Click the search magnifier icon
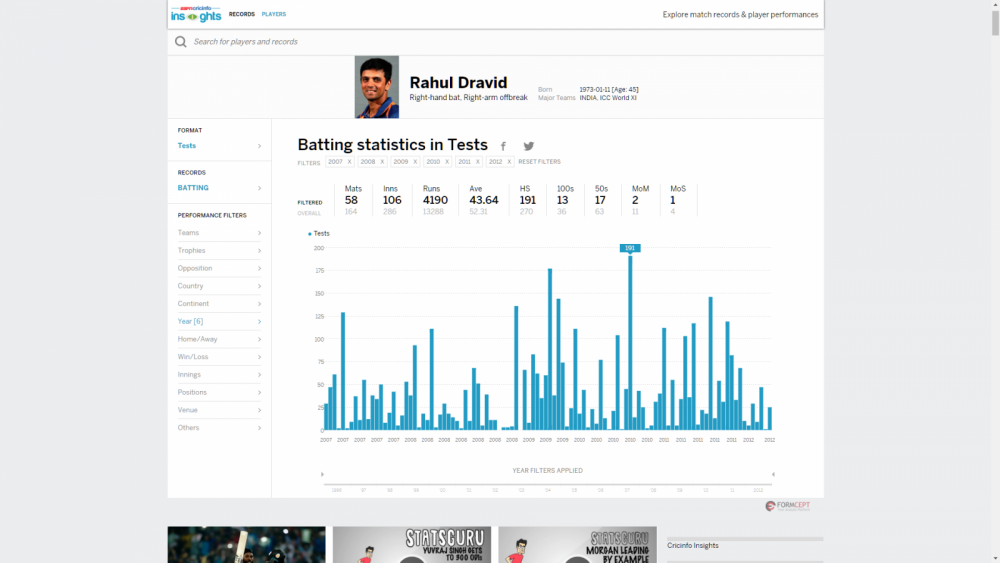 (x=180, y=41)
